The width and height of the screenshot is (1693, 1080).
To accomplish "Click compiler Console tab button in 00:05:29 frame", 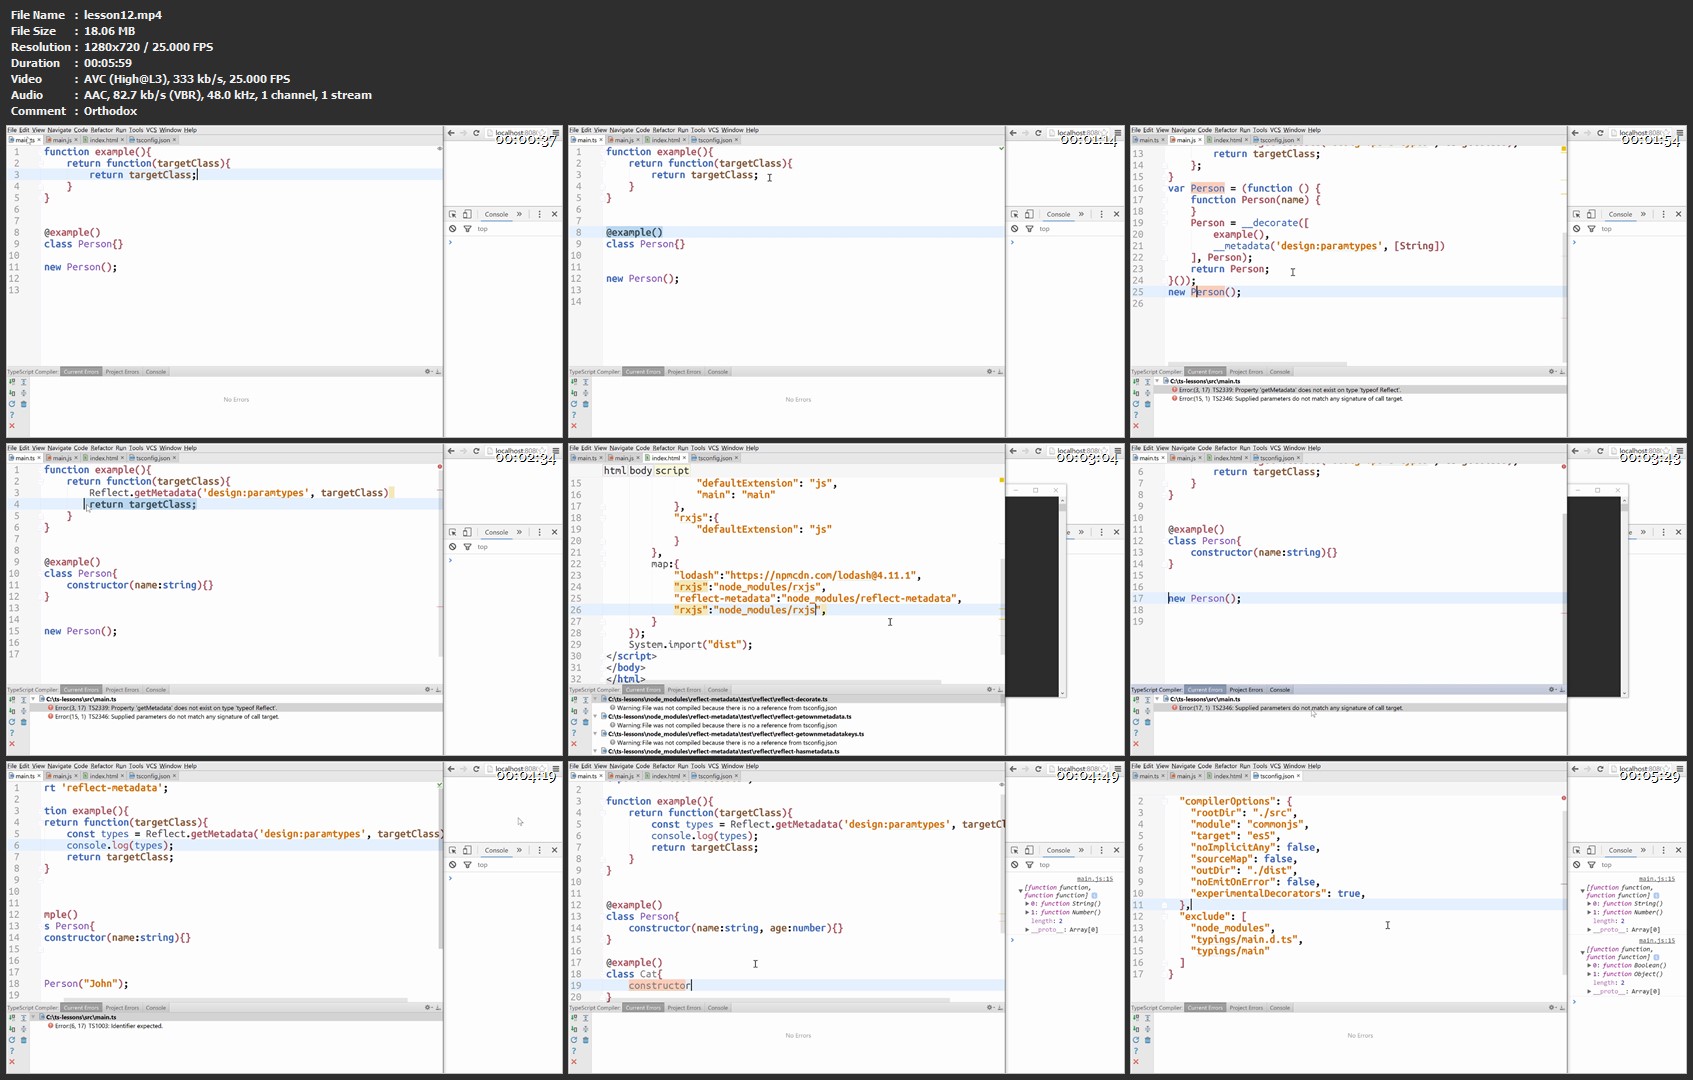I will (1279, 1008).
